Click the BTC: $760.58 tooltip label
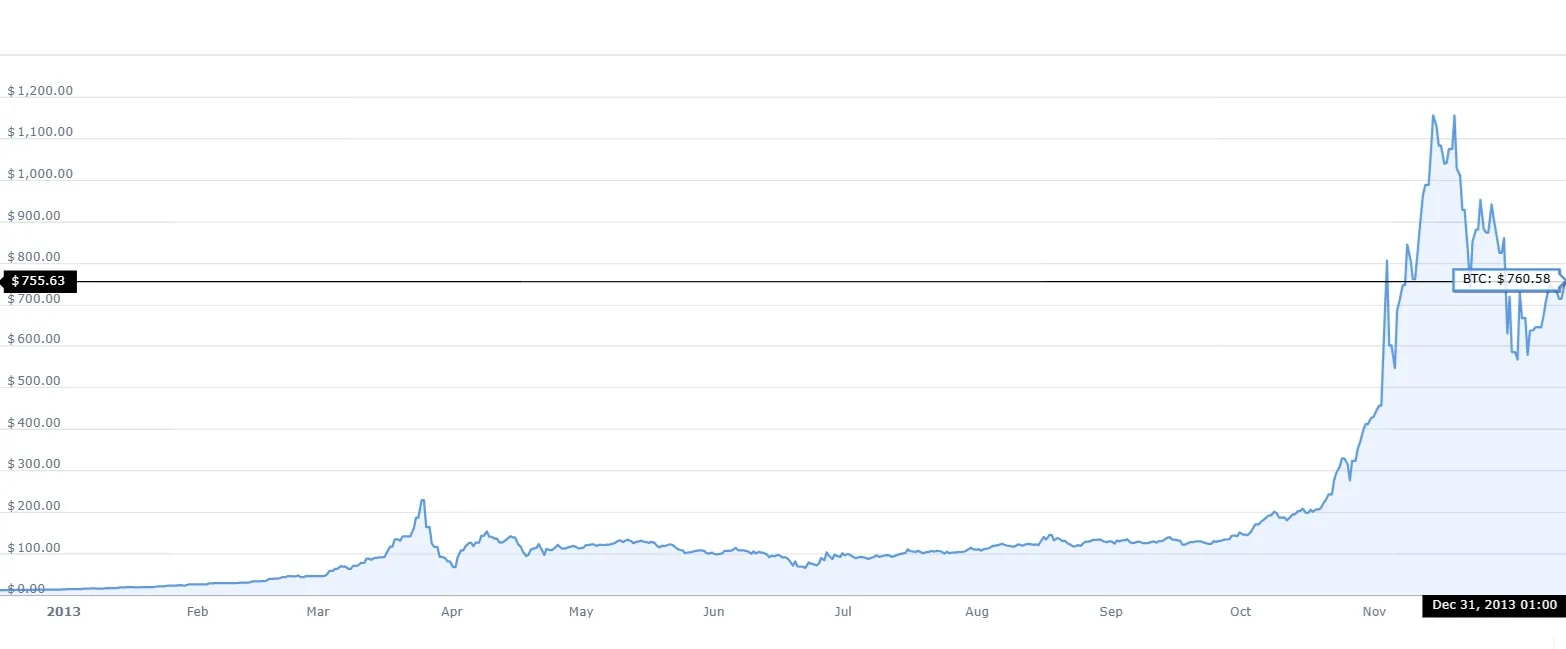This screenshot has width=1566, height=649. (1506, 279)
